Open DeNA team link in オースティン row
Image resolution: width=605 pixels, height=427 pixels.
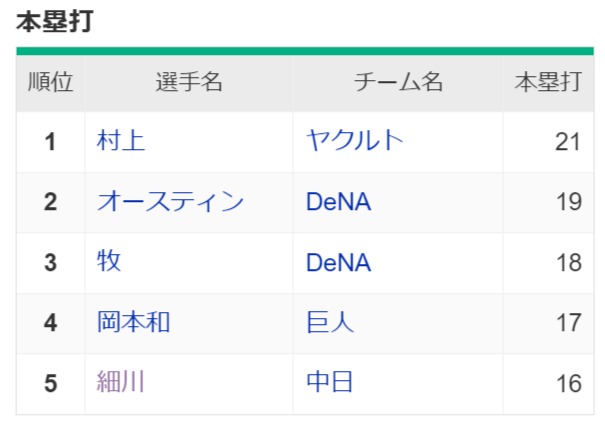click(x=338, y=202)
